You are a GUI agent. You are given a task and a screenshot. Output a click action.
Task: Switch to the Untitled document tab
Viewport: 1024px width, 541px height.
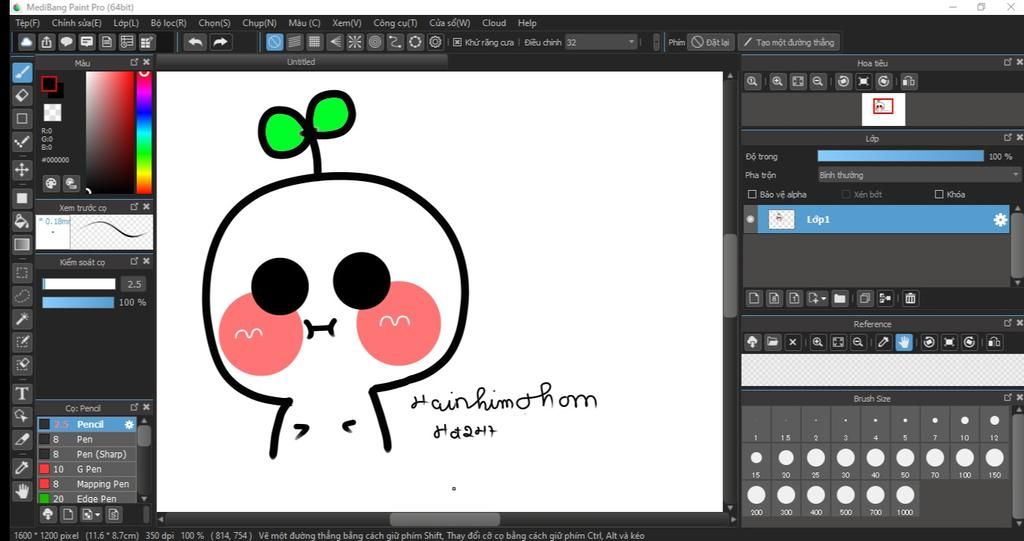coord(301,62)
